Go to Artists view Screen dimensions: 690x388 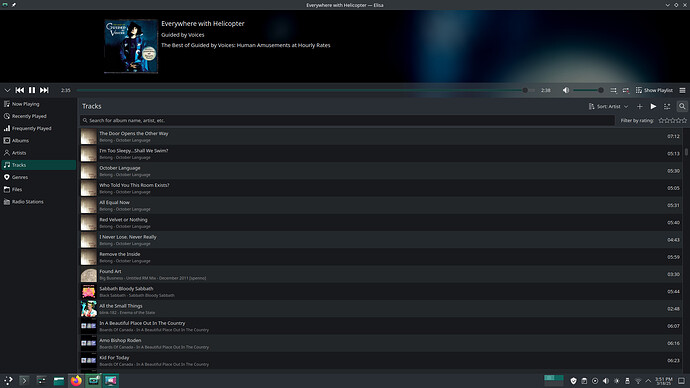click(38, 153)
